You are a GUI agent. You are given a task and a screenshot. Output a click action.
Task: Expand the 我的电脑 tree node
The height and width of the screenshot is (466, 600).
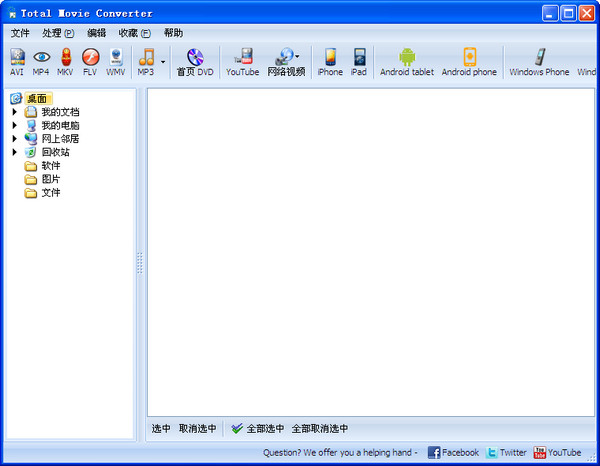(x=15, y=125)
